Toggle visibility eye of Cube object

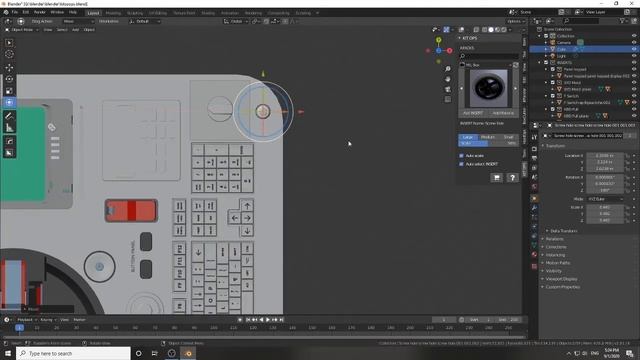click(634, 49)
